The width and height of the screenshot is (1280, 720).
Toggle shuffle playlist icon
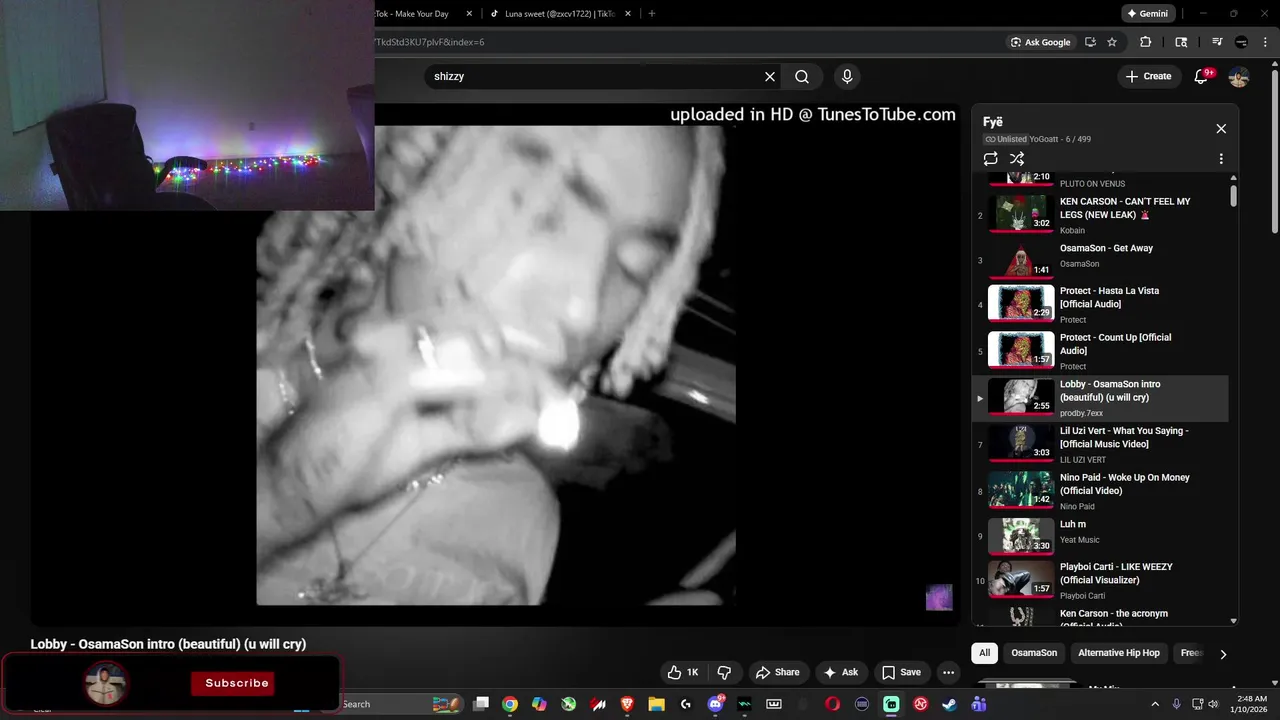click(1017, 159)
